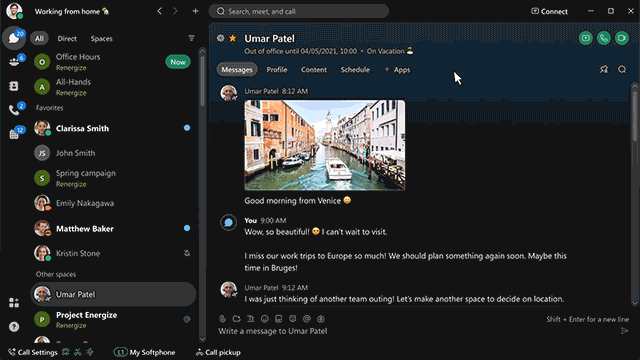The image size is (640, 360).
Task: Open the Clarissa Smith conversation
Action: coord(113,128)
